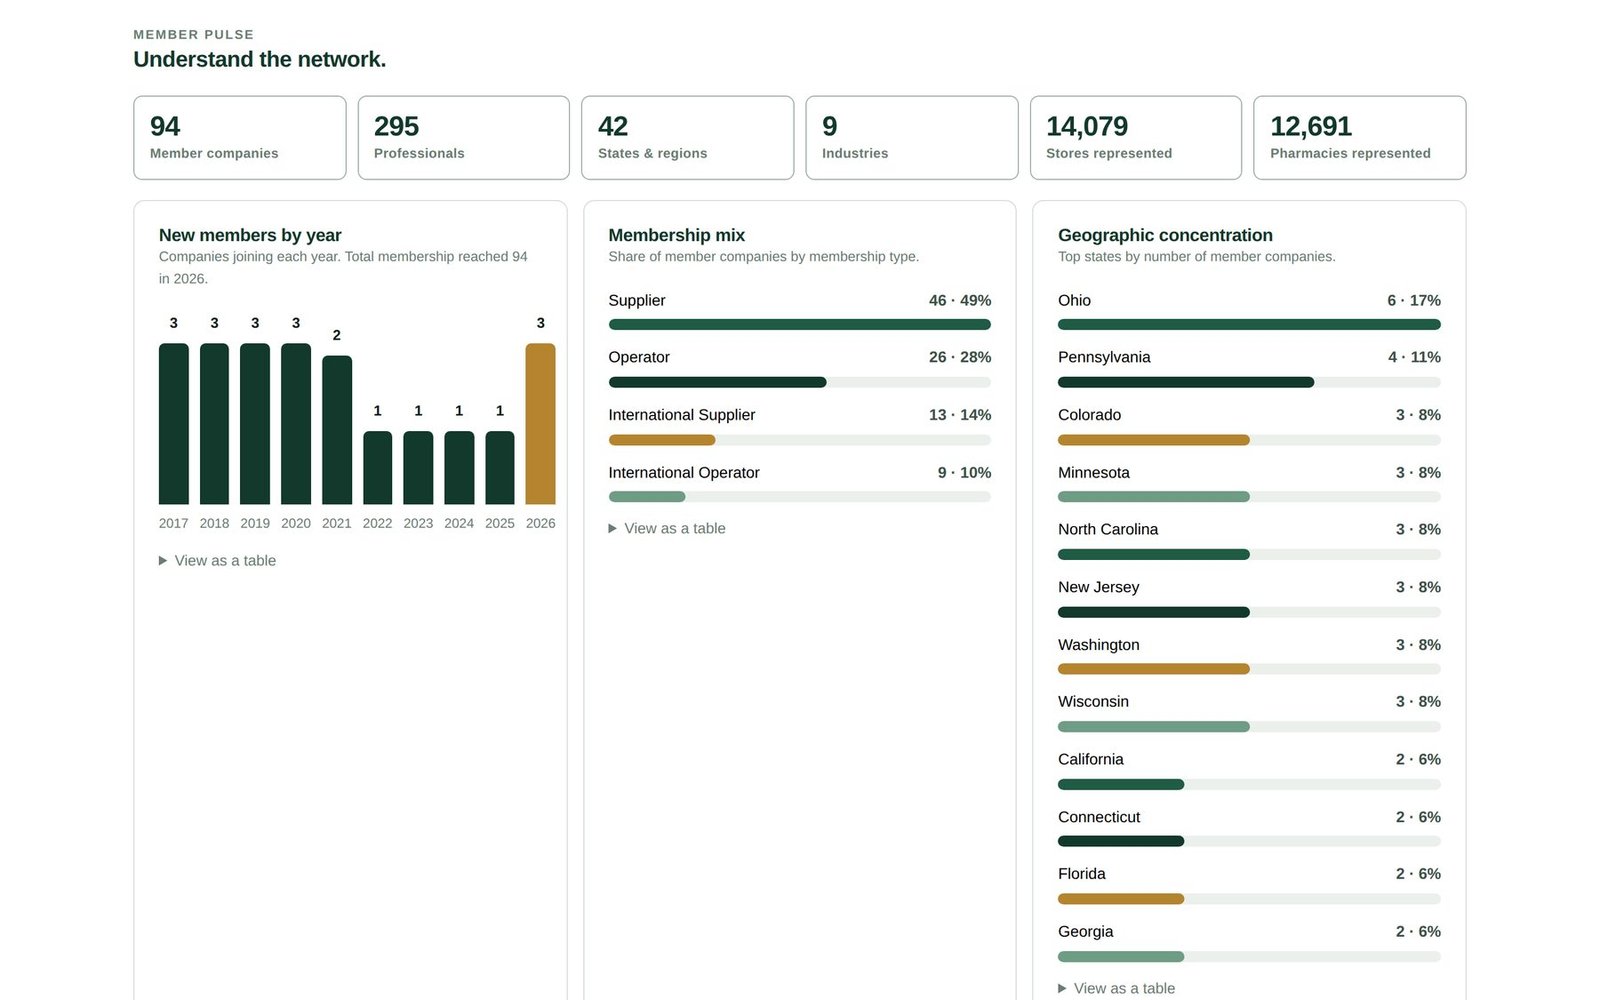
Task: Click the 'Connecticut' state label
Action: pyautogui.click(x=1099, y=817)
